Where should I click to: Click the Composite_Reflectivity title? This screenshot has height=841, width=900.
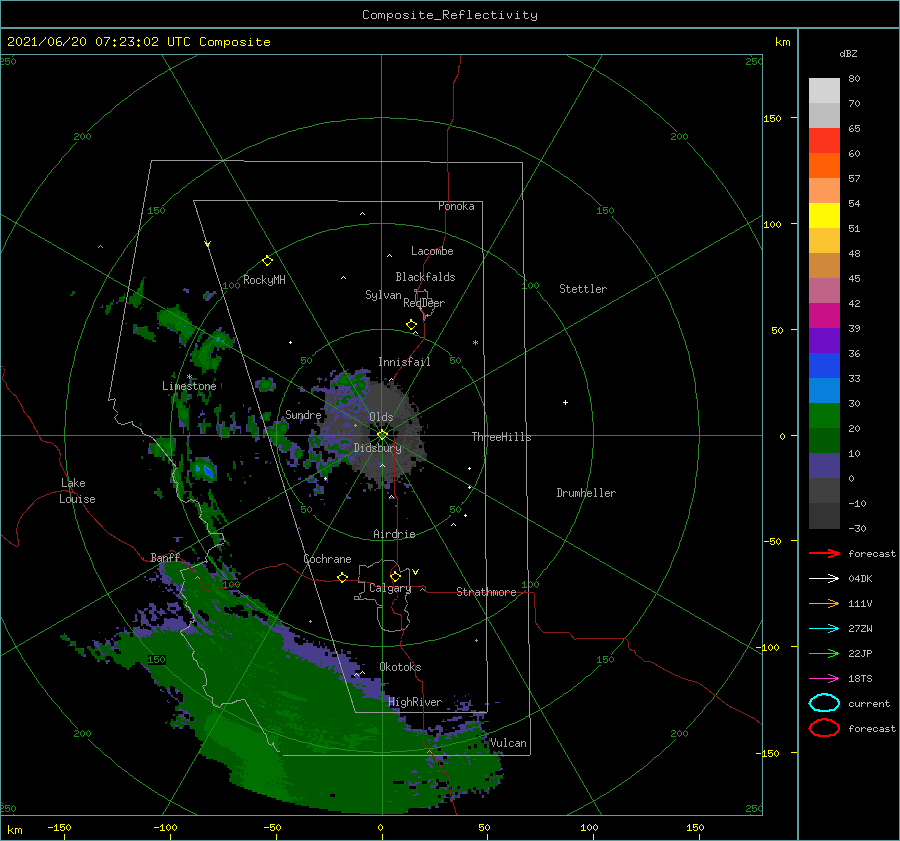pyautogui.click(x=450, y=15)
